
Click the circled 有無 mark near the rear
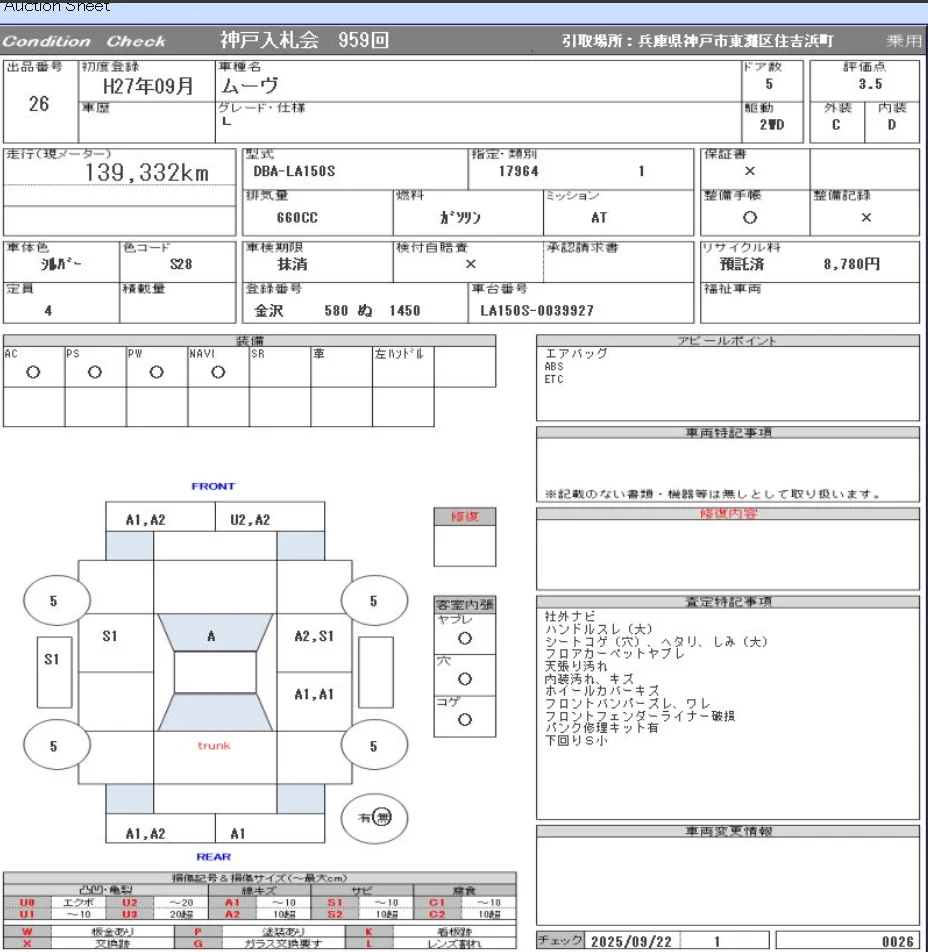click(x=372, y=818)
